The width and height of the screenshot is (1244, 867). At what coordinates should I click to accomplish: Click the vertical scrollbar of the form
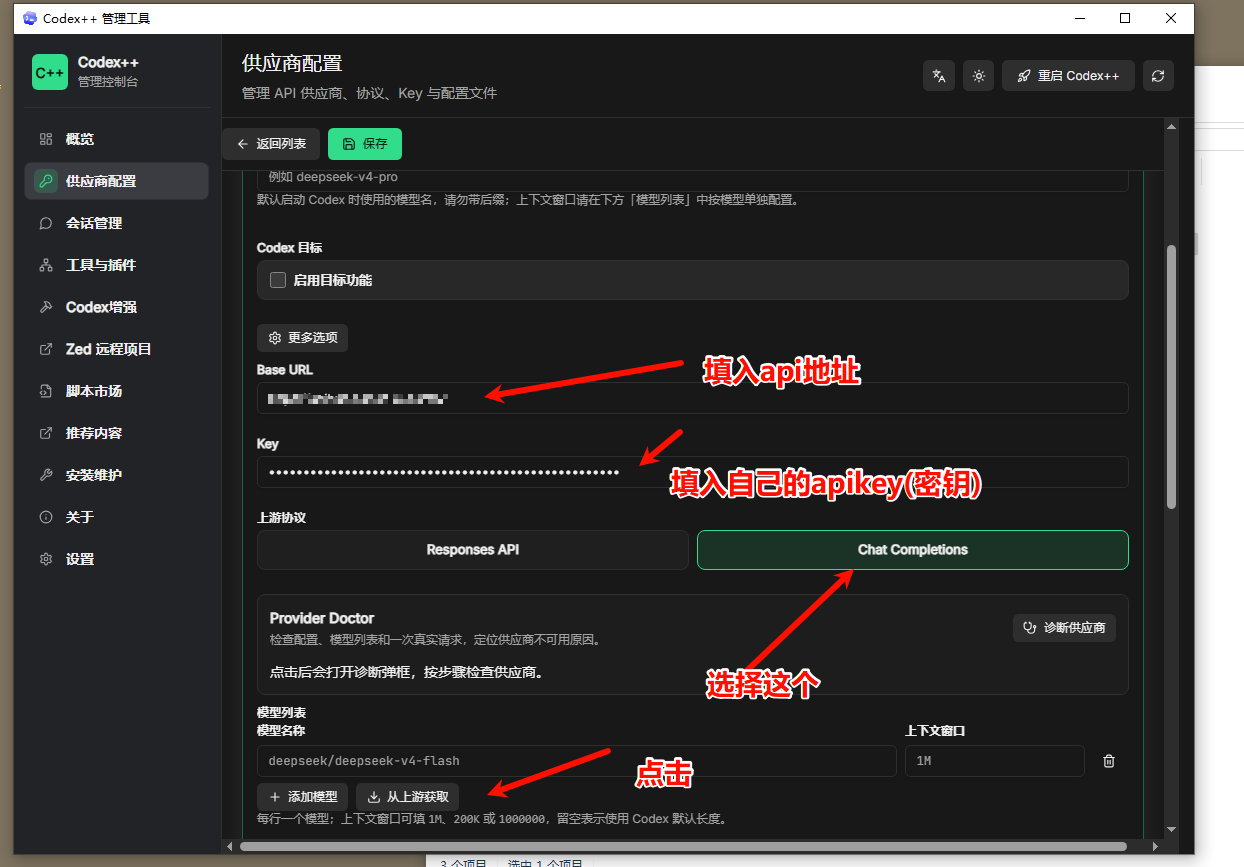coord(1171,378)
